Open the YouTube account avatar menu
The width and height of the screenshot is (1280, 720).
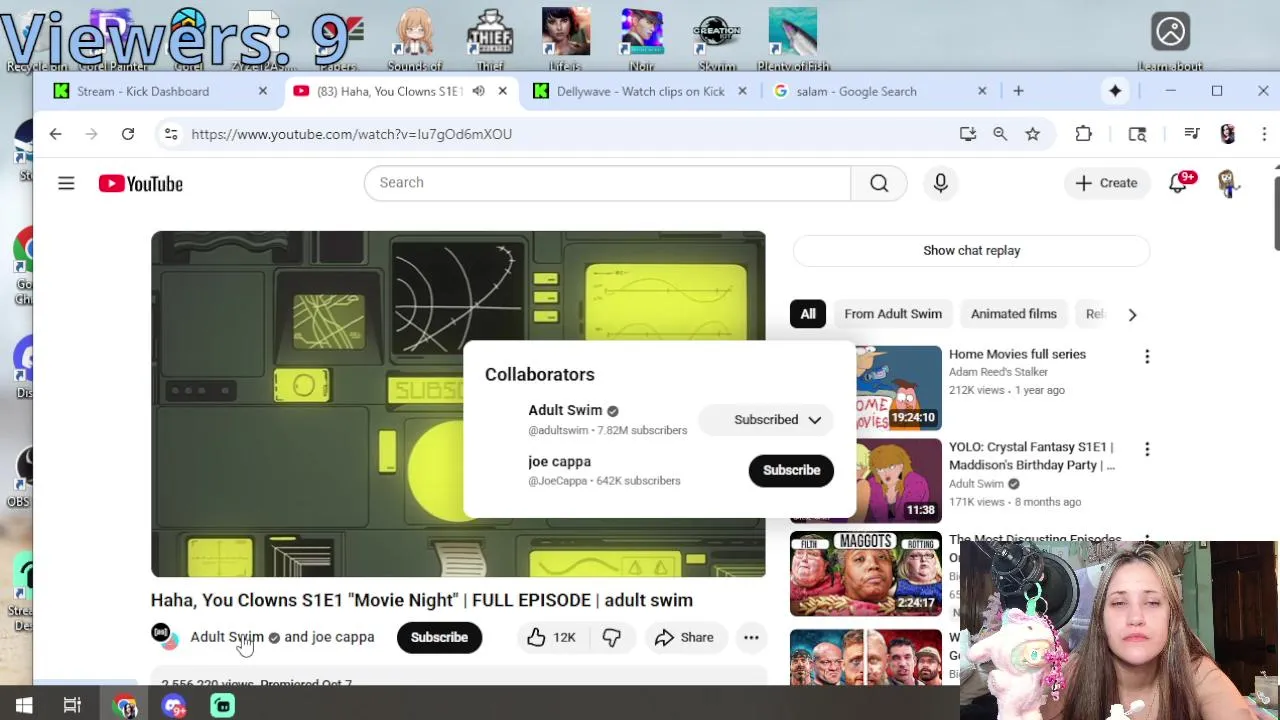(1229, 183)
